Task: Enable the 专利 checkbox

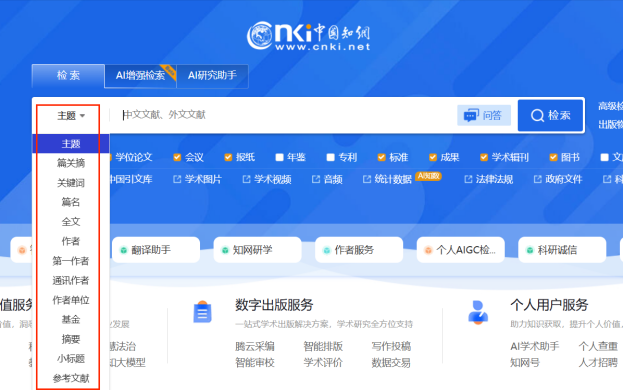Action: pos(330,157)
